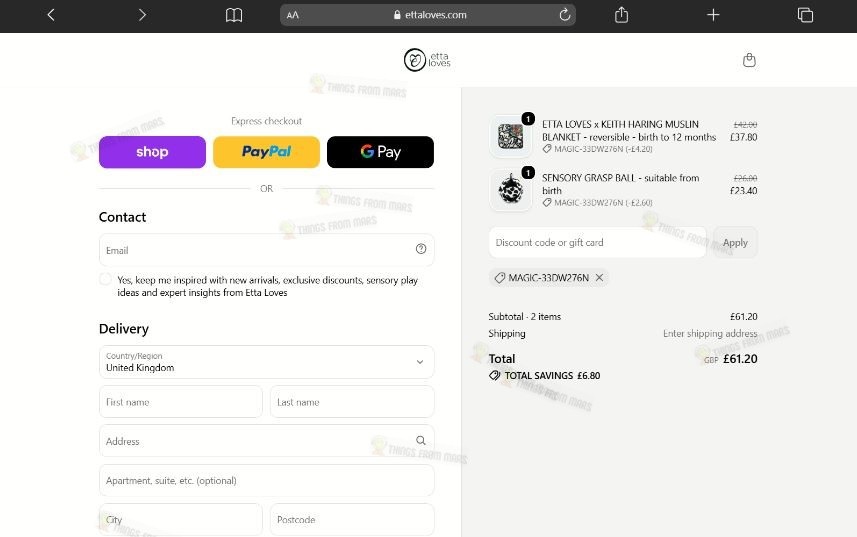Click the address search magnifier icon
Screen dimensions: 857x537
[420, 440]
